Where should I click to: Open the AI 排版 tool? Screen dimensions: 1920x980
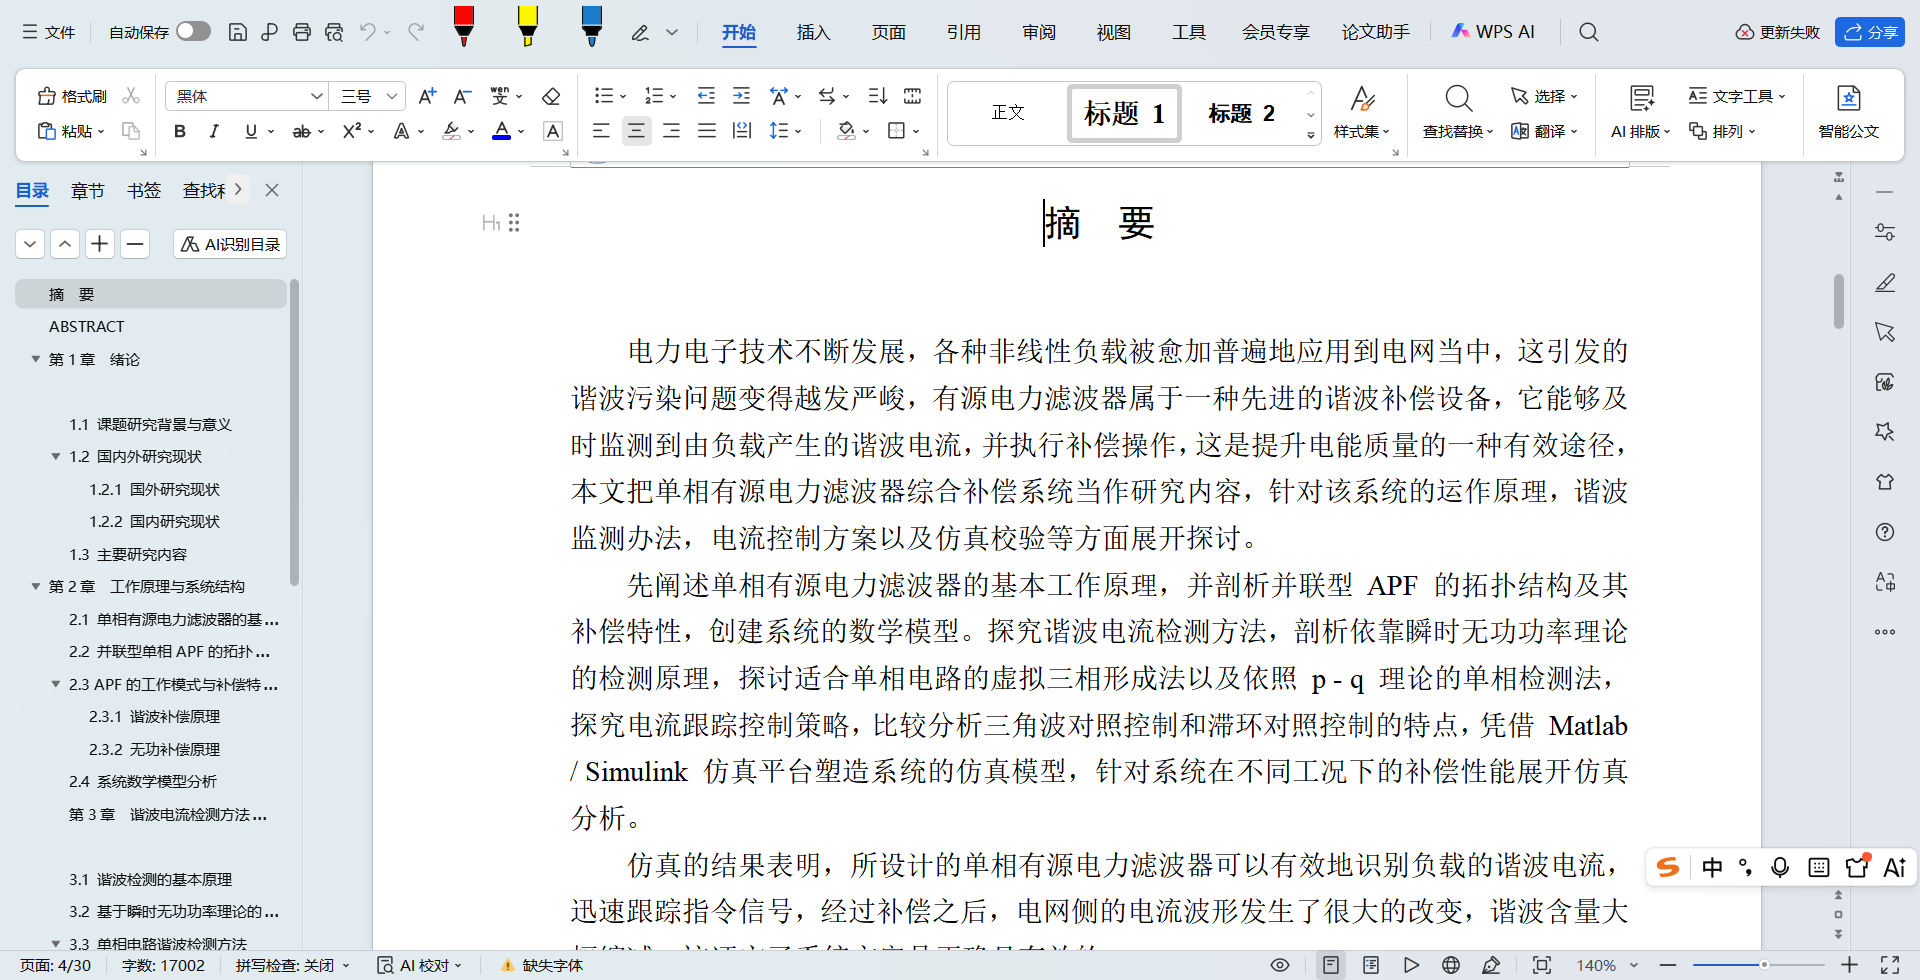[1641, 112]
